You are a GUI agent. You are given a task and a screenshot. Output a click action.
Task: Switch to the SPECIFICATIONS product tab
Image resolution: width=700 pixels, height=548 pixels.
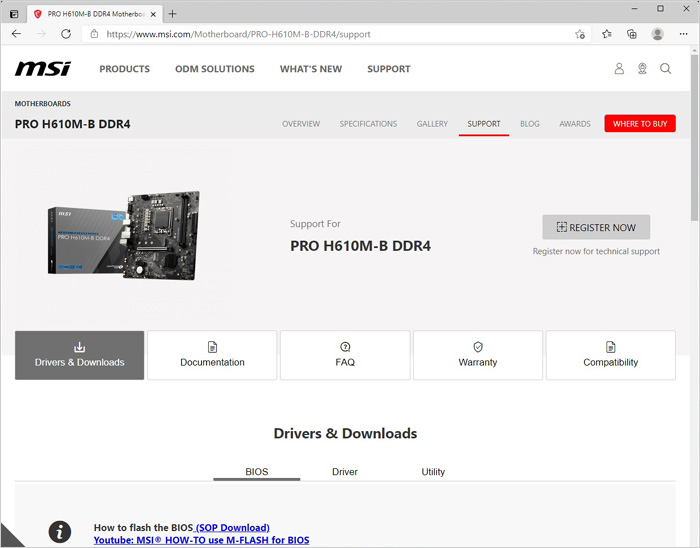pyautogui.click(x=368, y=124)
